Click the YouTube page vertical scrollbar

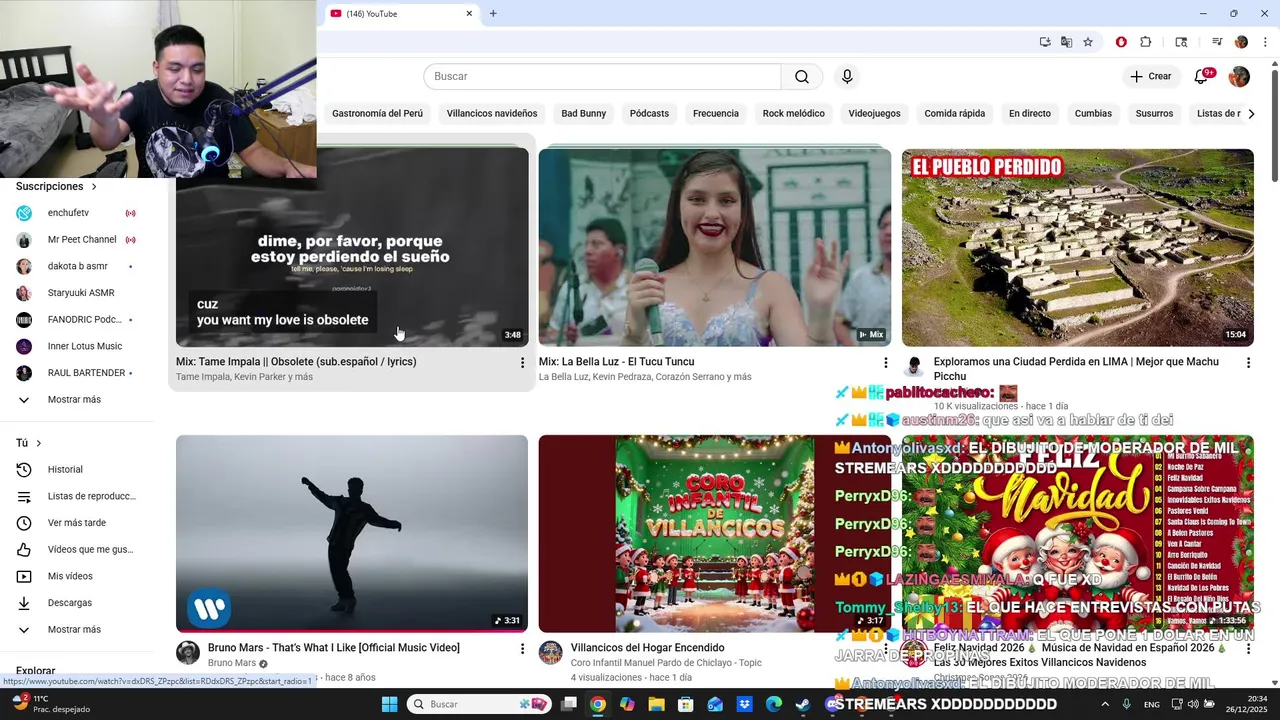(x=1274, y=125)
